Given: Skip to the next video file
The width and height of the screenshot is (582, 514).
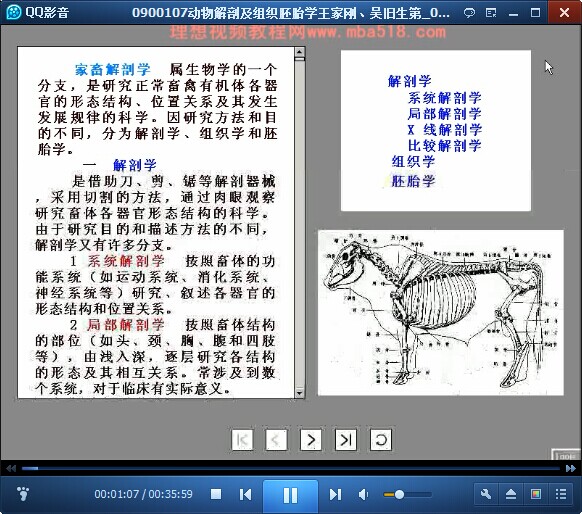Looking at the screenshot, I should pyautogui.click(x=335, y=494).
